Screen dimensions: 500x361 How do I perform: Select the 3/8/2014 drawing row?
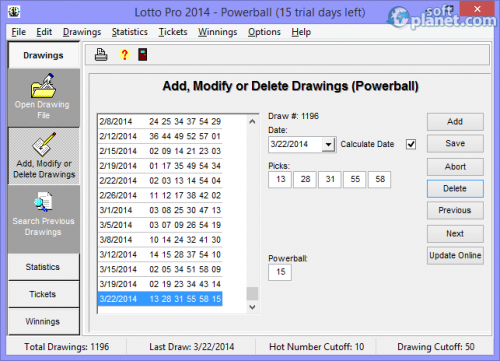(x=160, y=240)
